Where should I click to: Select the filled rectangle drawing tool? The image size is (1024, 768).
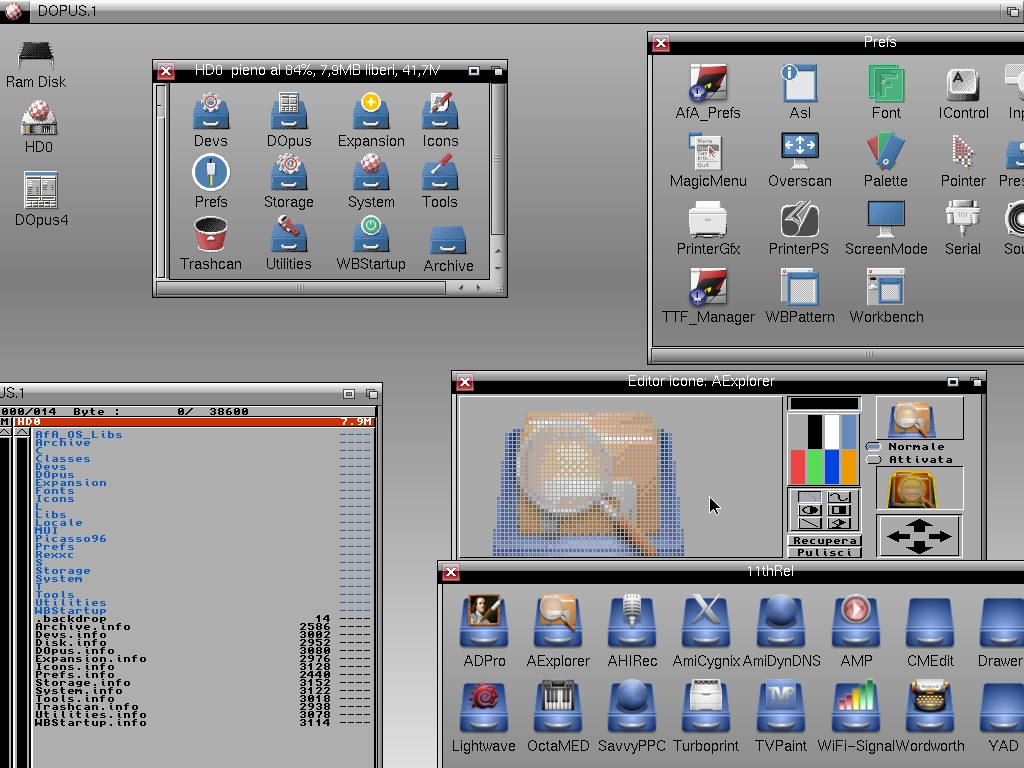coord(840,510)
